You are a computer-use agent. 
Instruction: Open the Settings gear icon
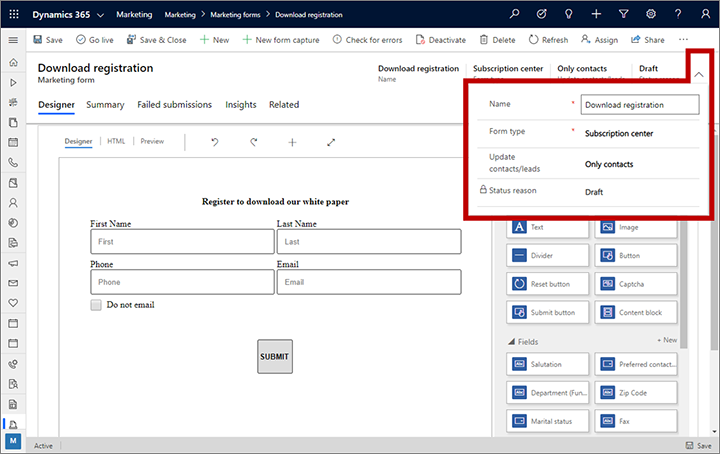(x=651, y=15)
